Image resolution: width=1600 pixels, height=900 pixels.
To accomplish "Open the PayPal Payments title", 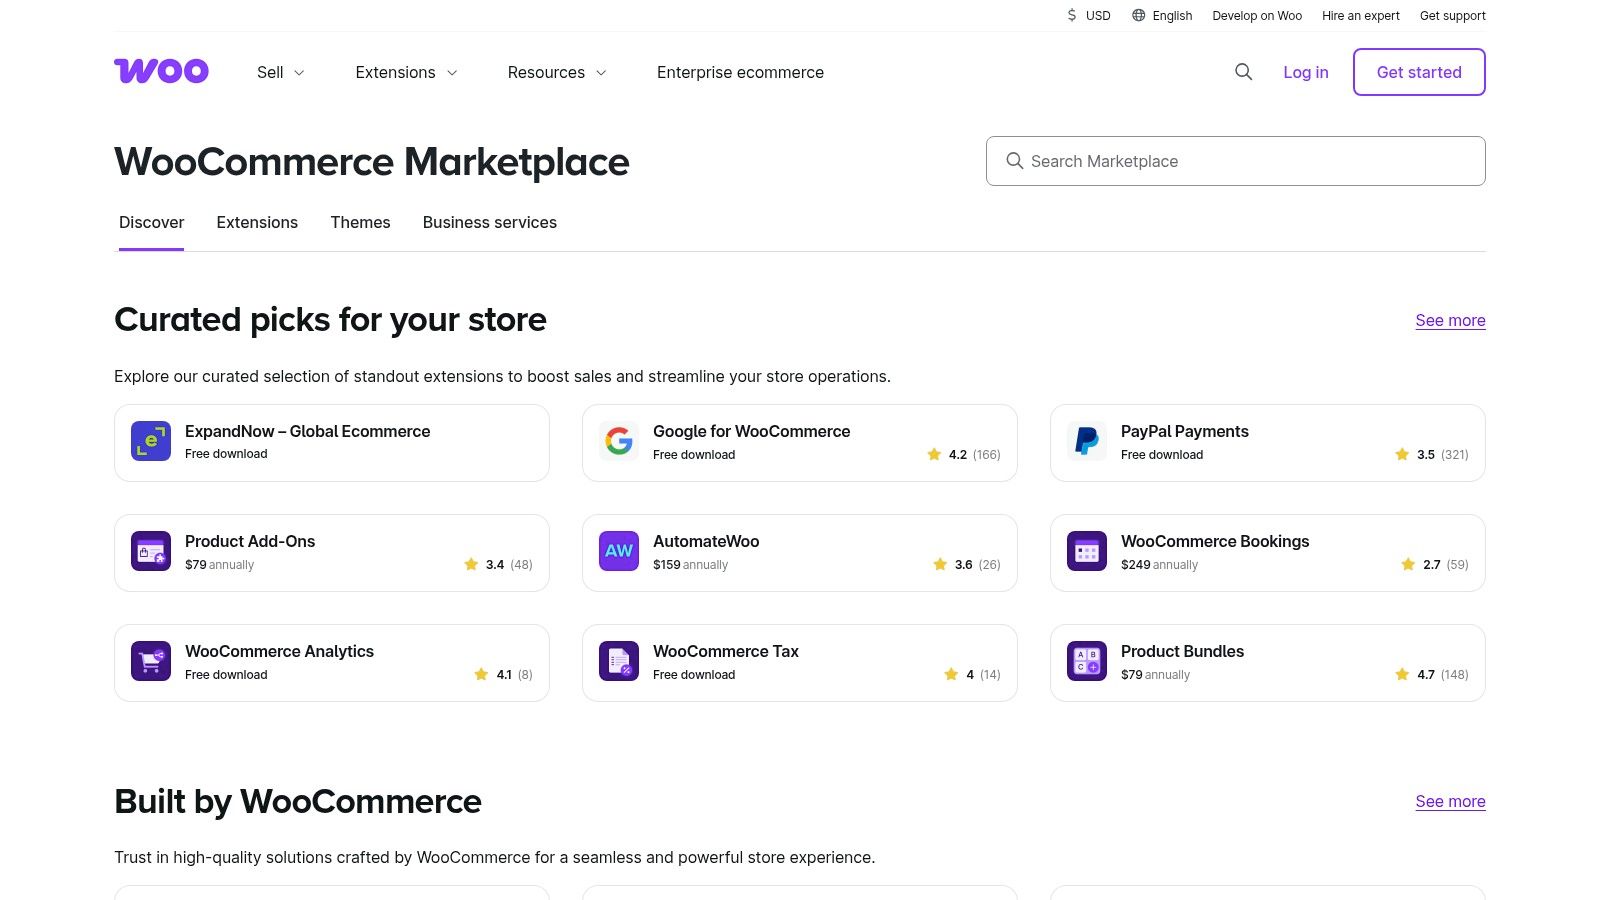I will tap(1184, 431).
